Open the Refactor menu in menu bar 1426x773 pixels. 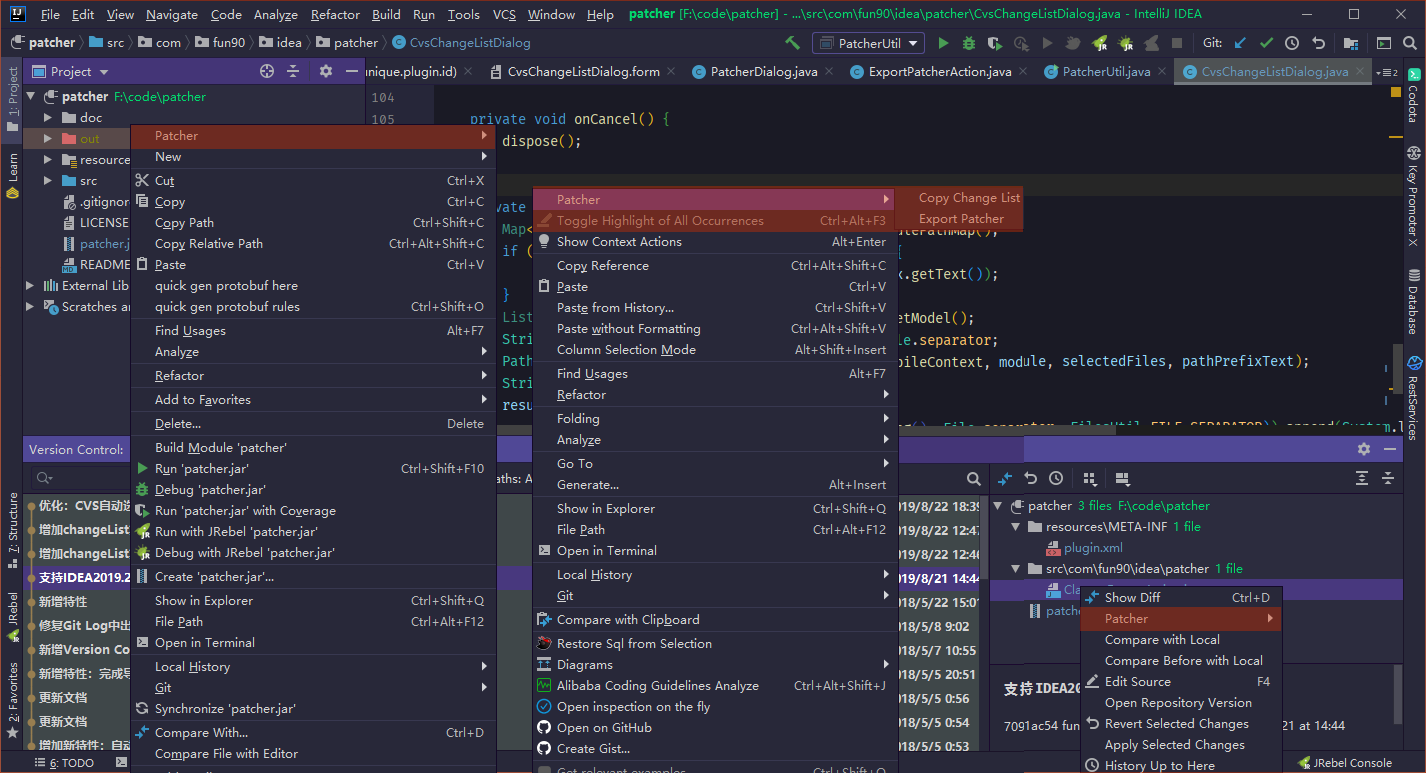tap(335, 15)
